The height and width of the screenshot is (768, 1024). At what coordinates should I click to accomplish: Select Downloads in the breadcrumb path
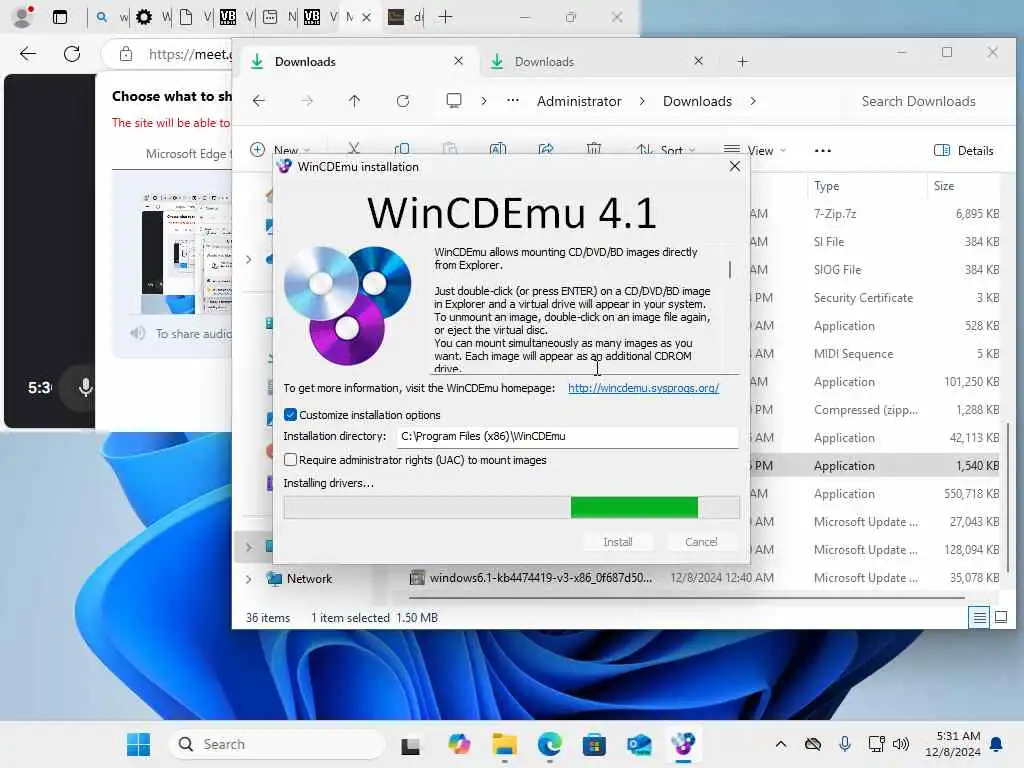pyautogui.click(x=697, y=101)
